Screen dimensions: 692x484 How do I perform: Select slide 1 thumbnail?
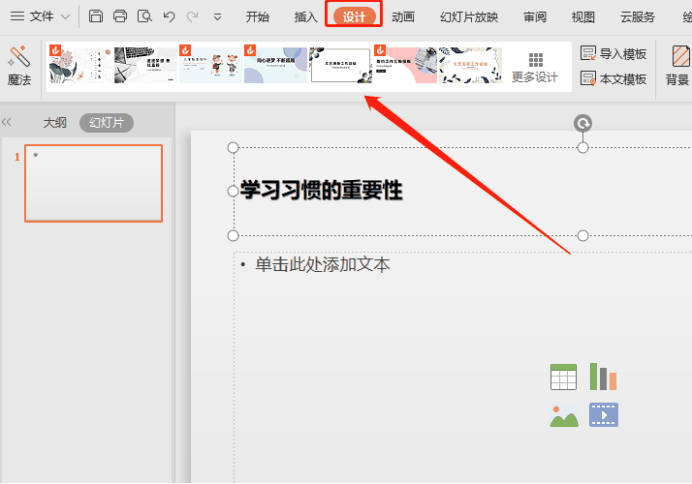[x=94, y=183]
